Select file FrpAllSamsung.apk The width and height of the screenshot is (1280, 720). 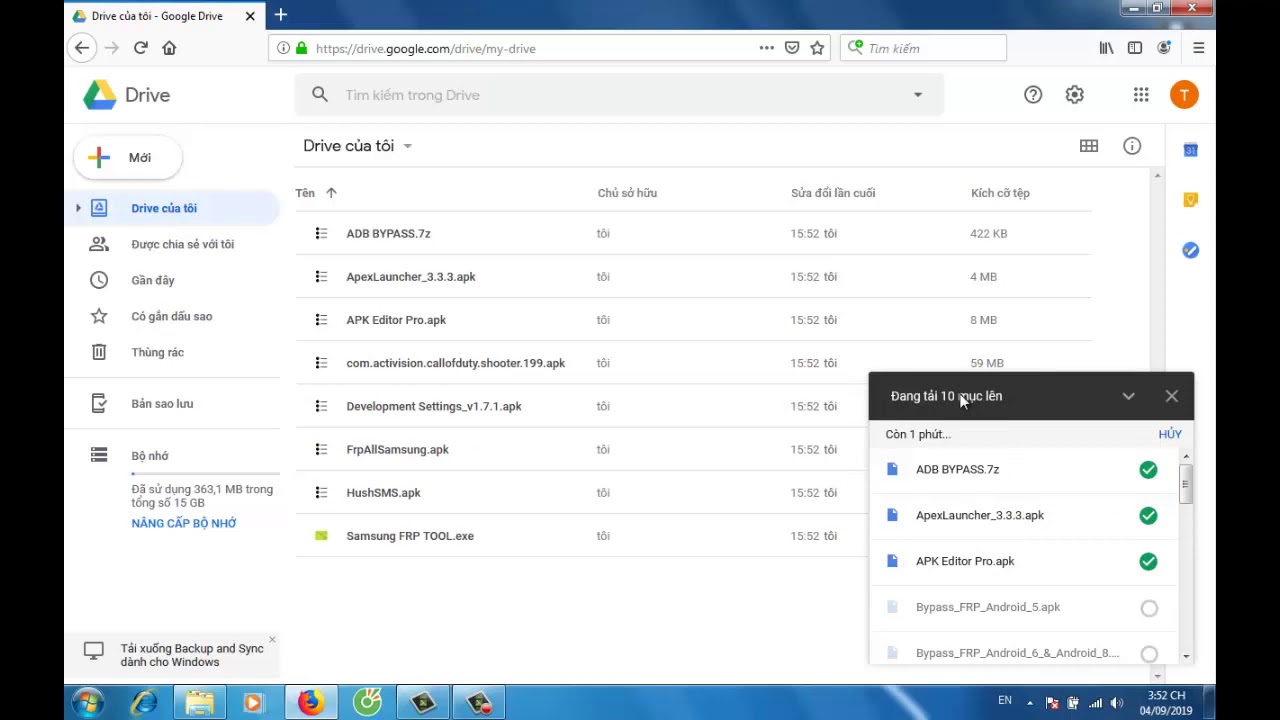692,450
